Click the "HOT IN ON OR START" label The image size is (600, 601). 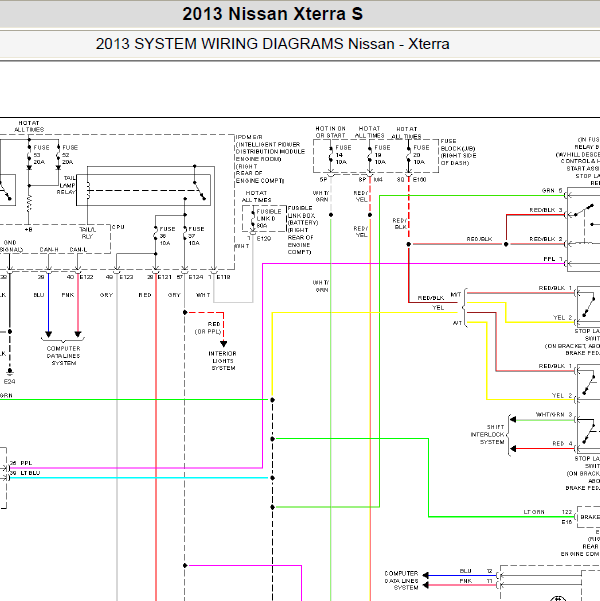(330, 132)
